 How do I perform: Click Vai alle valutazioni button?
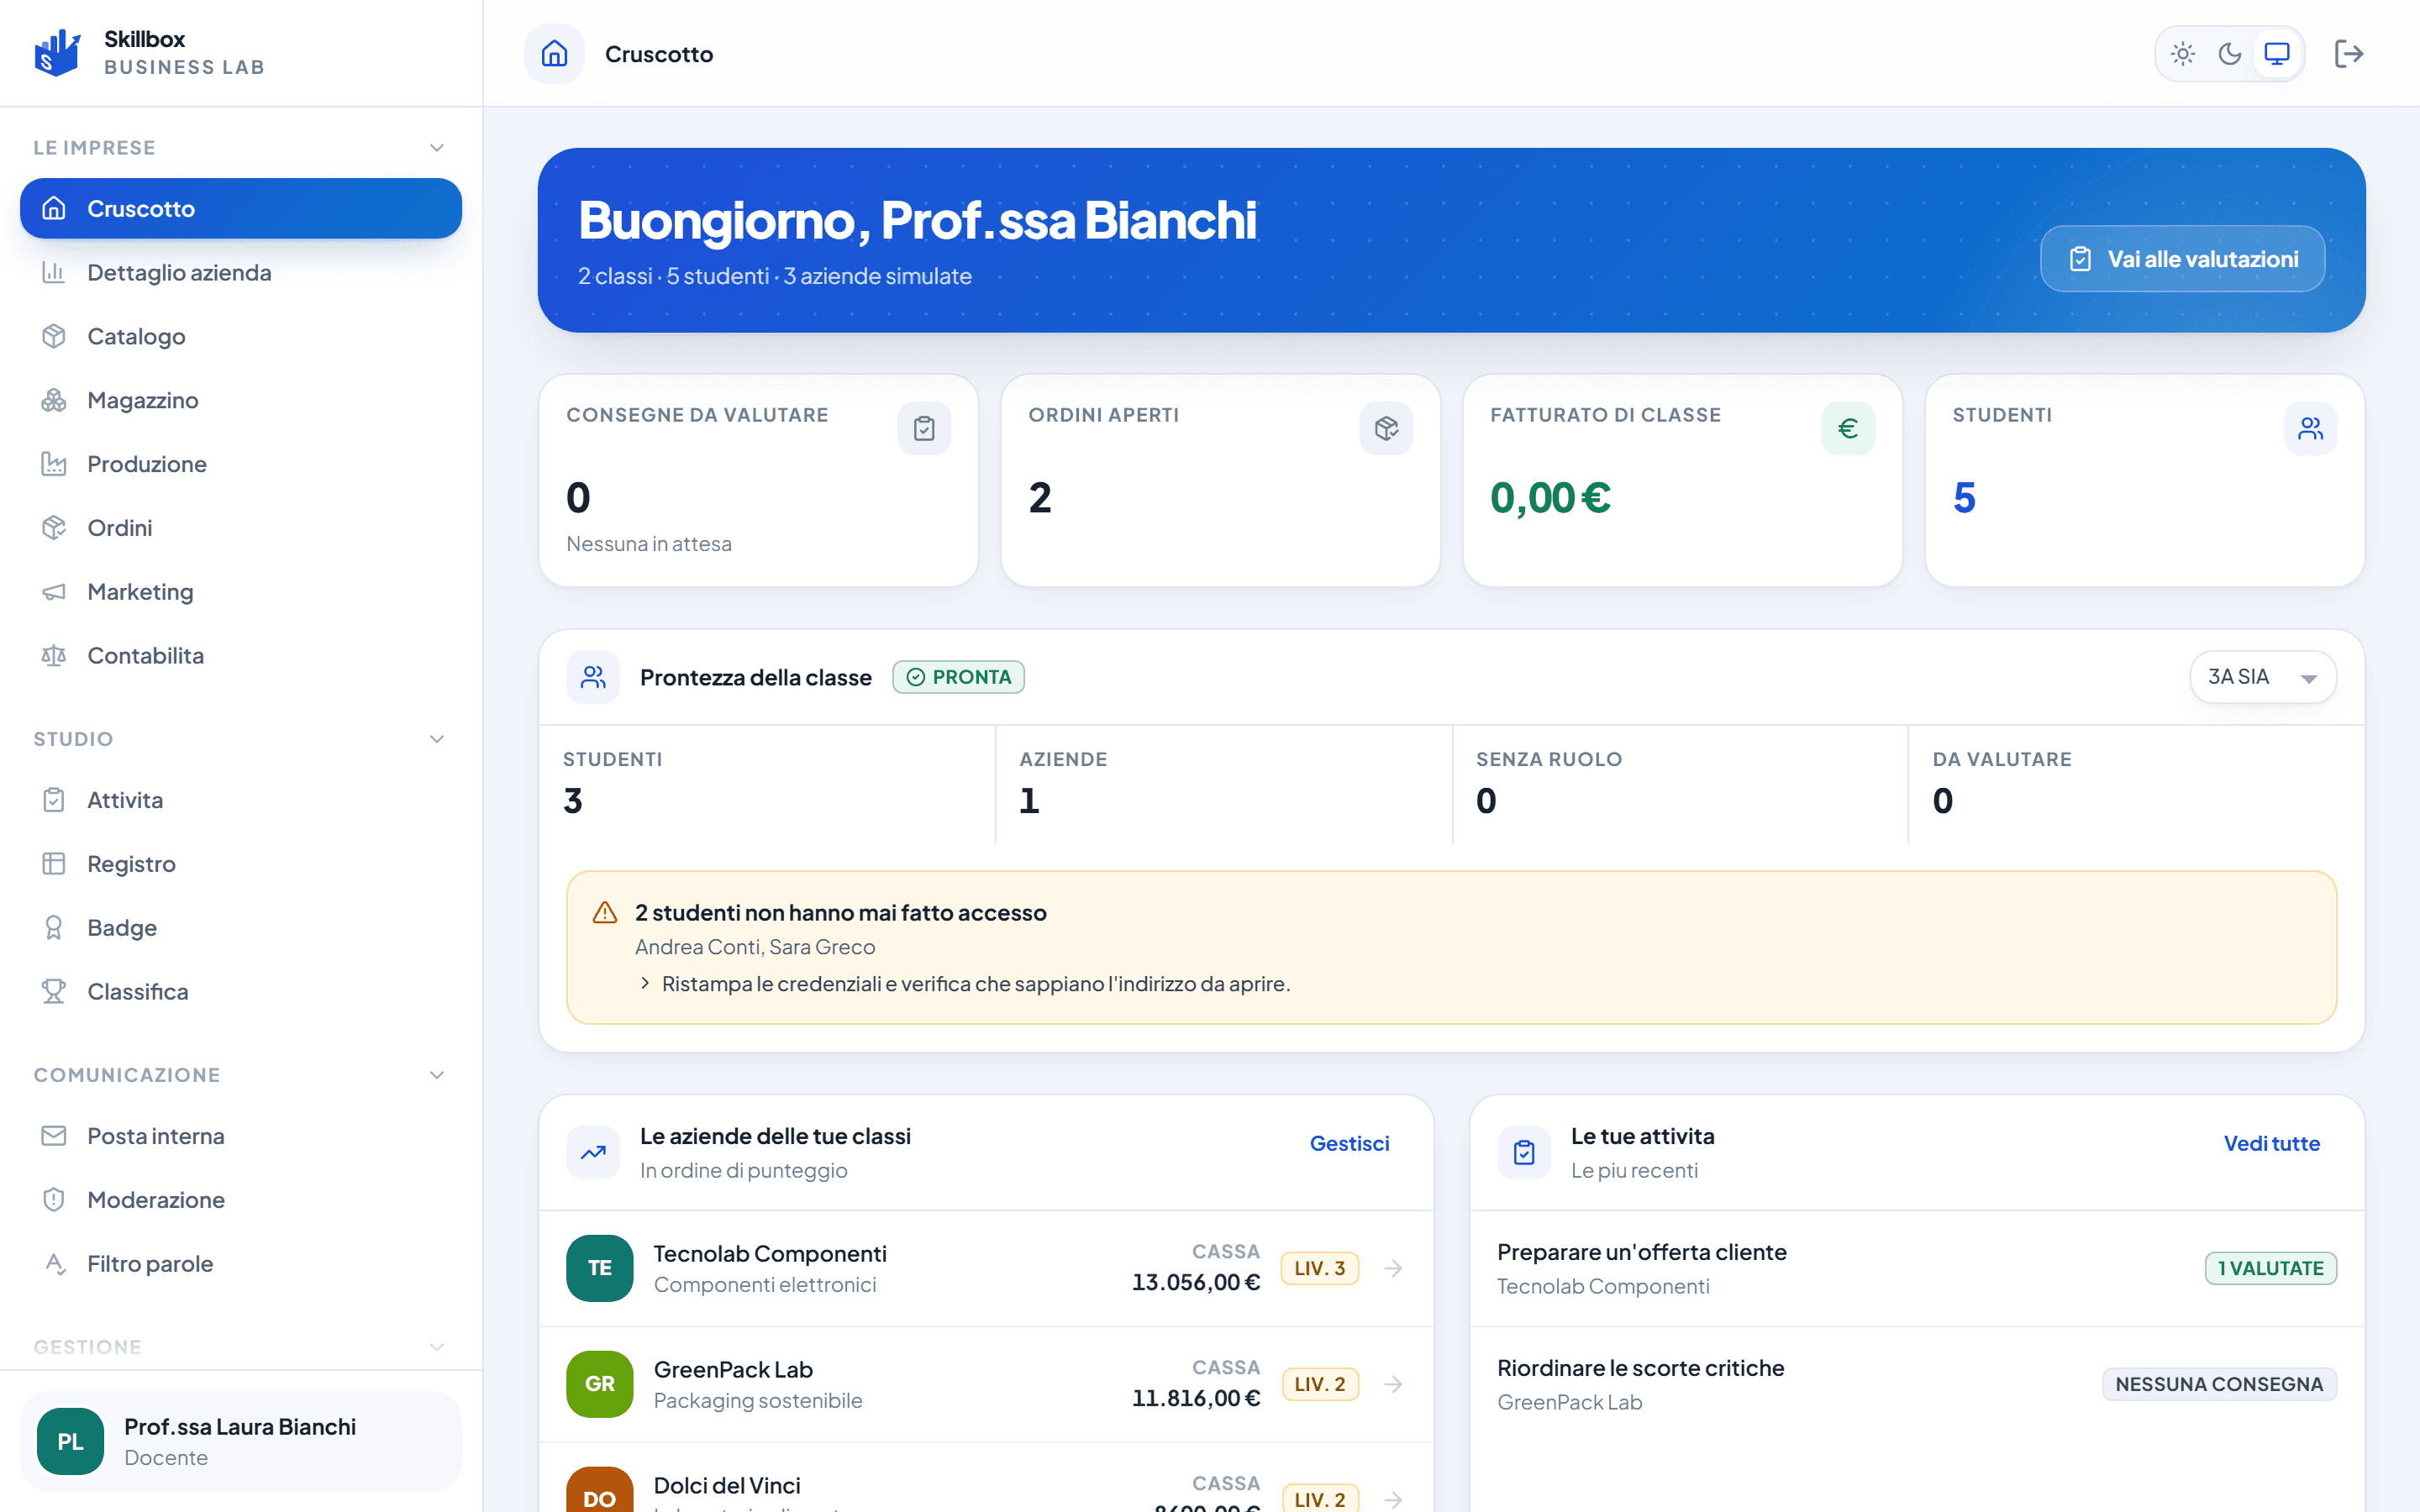(2182, 259)
